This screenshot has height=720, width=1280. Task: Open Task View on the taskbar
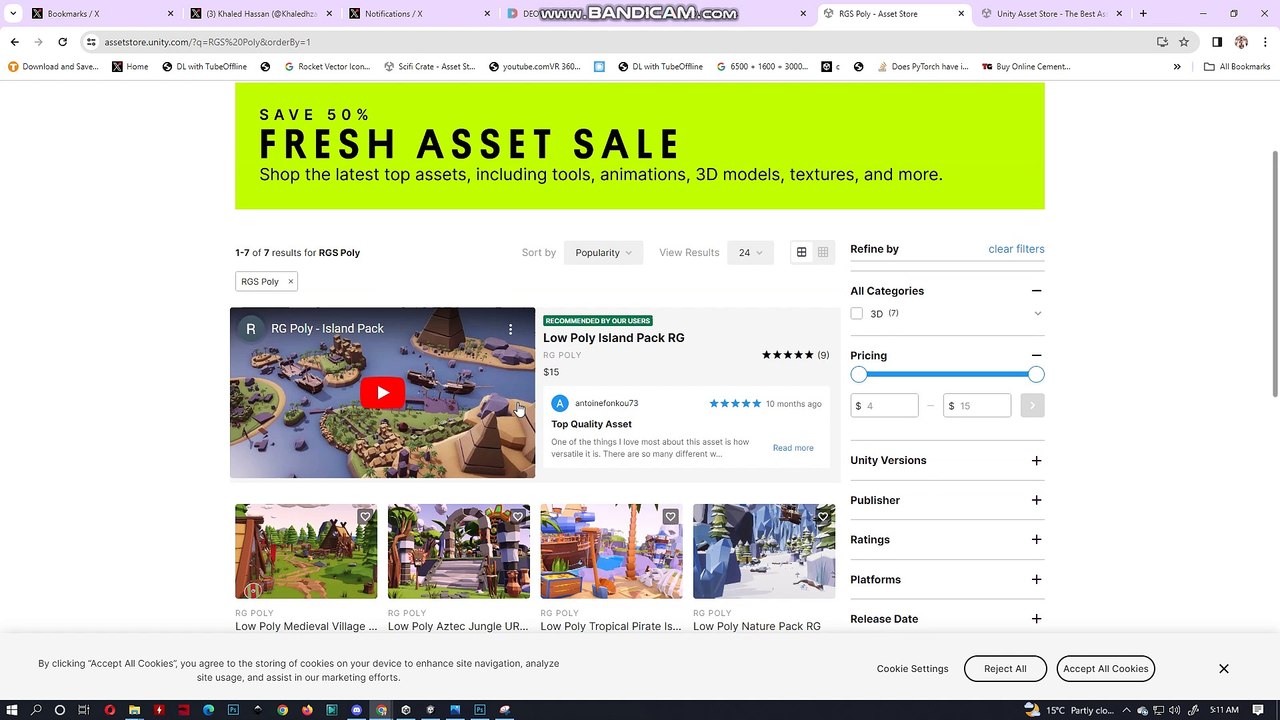point(84,710)
